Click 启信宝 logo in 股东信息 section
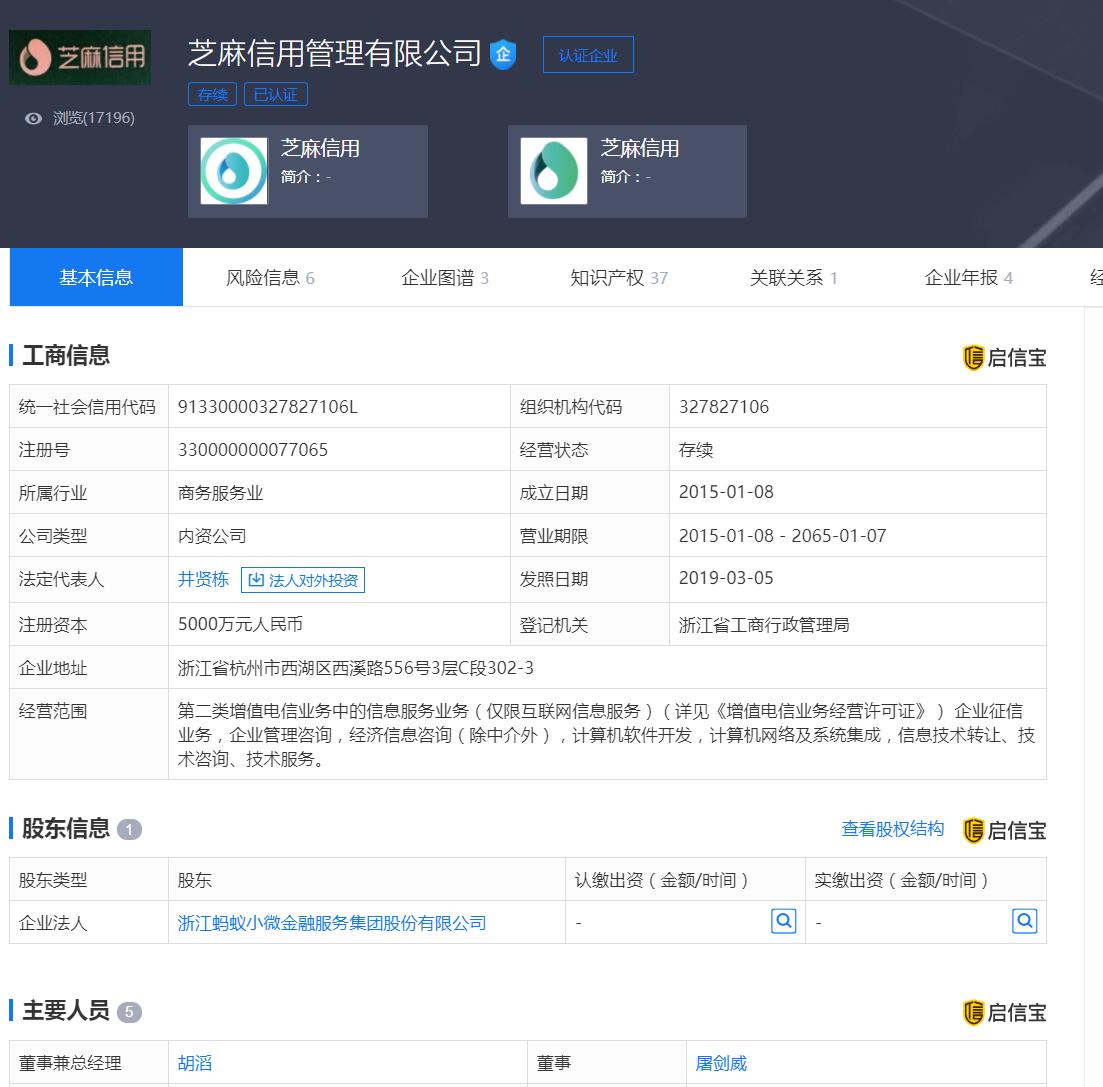Viewport: 1103px width, 1087px height. click(x=1005, y=830)
